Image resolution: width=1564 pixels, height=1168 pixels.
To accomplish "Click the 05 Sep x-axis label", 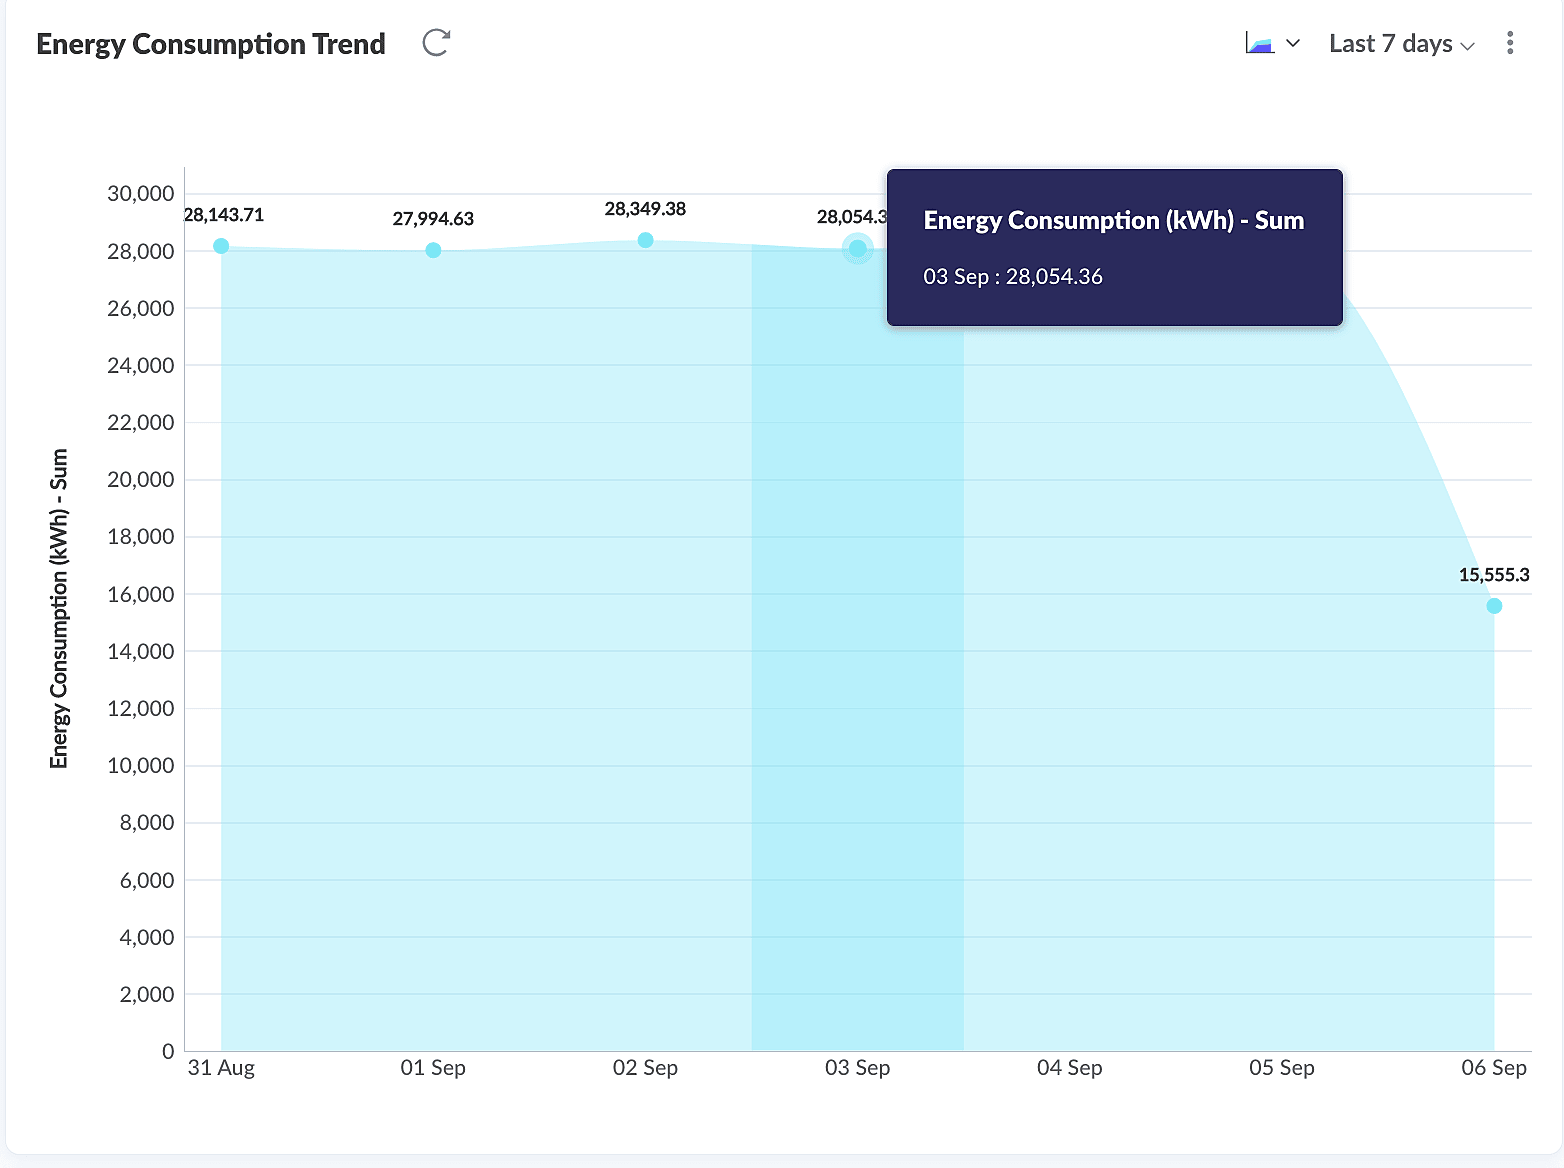I will [x=1281, y=1068].
